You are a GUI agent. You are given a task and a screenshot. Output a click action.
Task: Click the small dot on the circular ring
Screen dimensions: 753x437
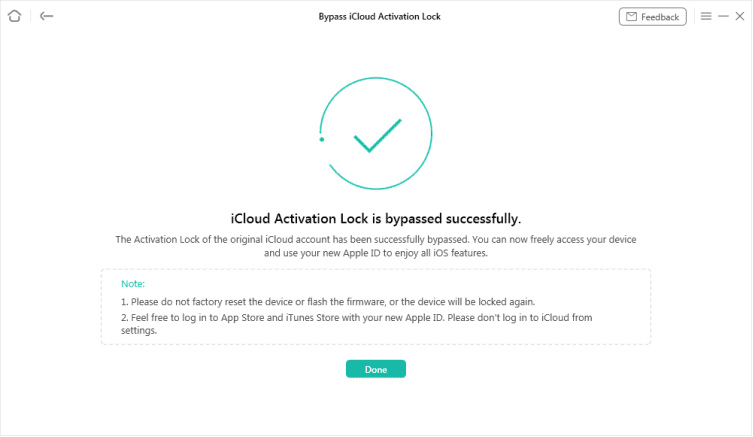[x=321, y=140]
